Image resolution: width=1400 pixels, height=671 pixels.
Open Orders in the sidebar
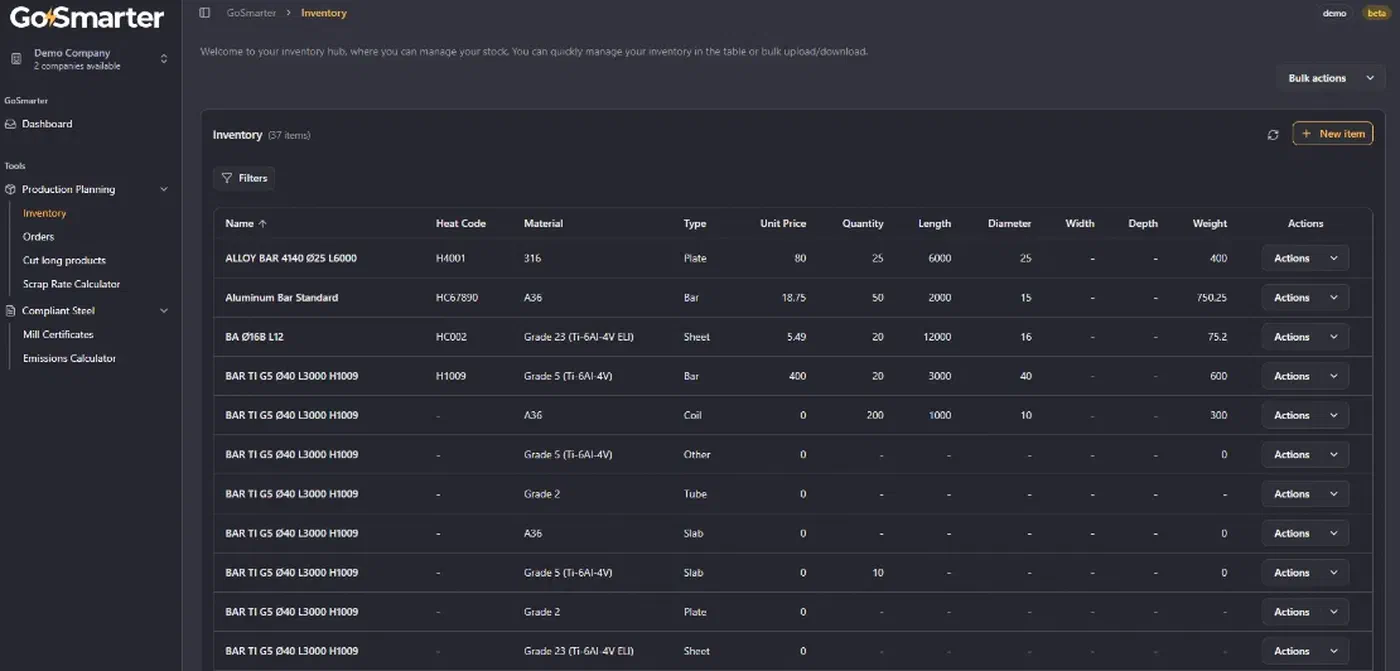(x=39, y=237)
